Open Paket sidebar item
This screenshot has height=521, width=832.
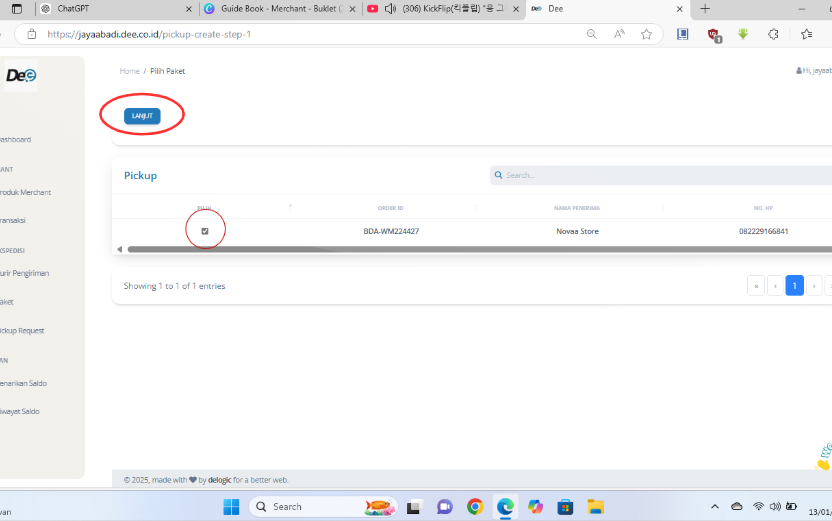click(x=7, y=302)
